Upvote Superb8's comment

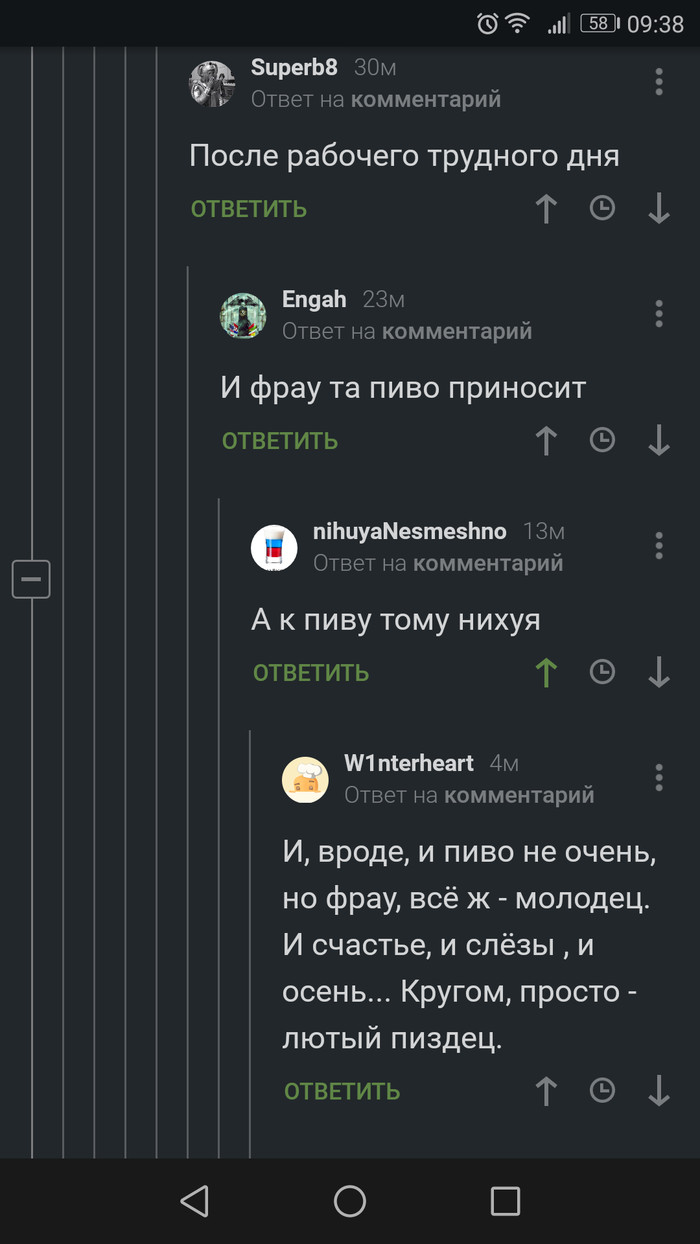click(x=546, y=209)
